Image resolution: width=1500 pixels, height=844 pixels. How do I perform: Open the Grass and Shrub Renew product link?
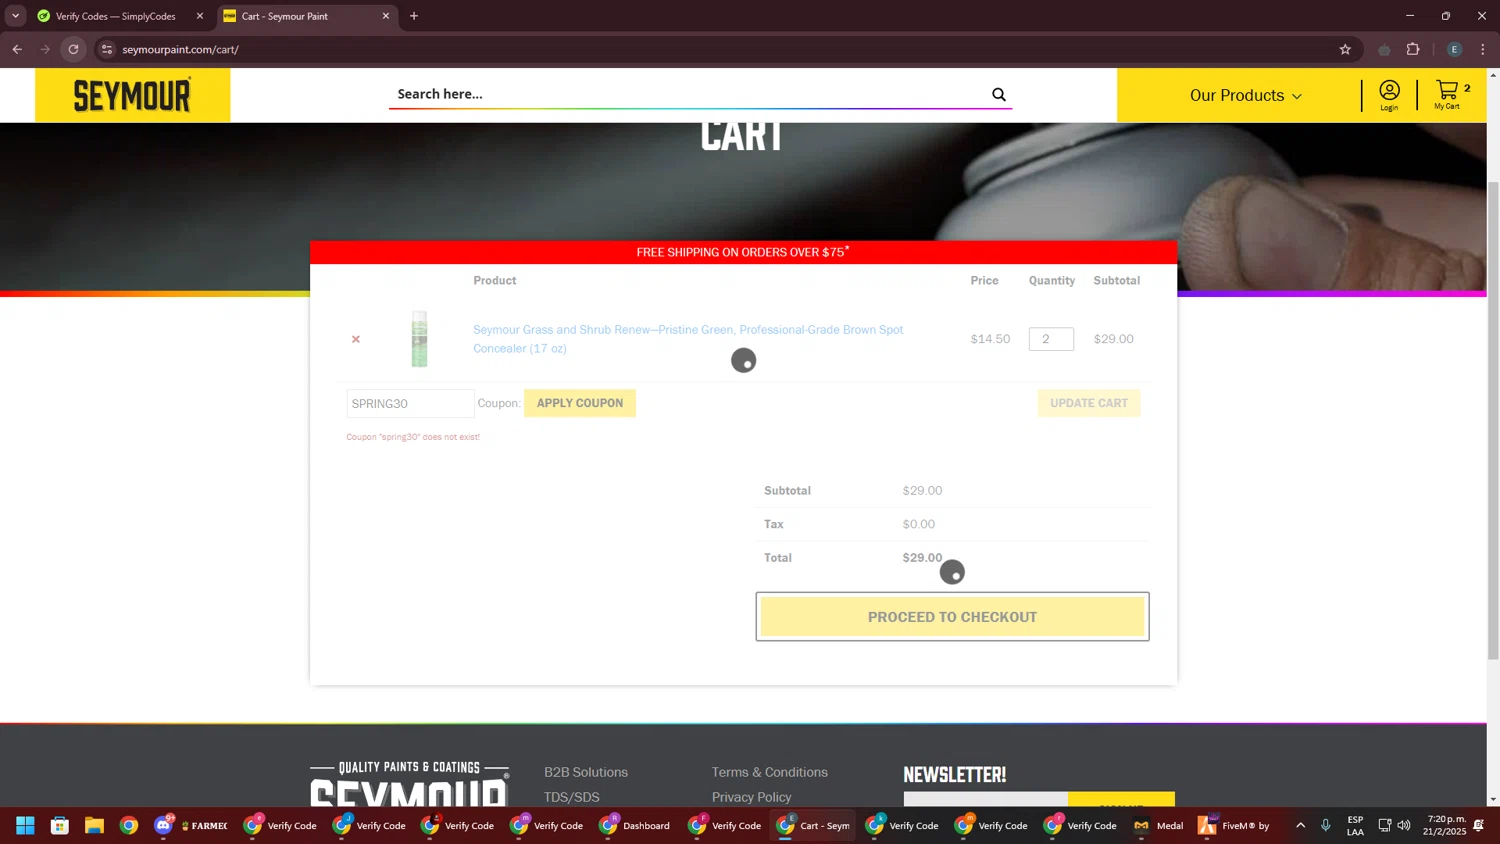point(688,339)
